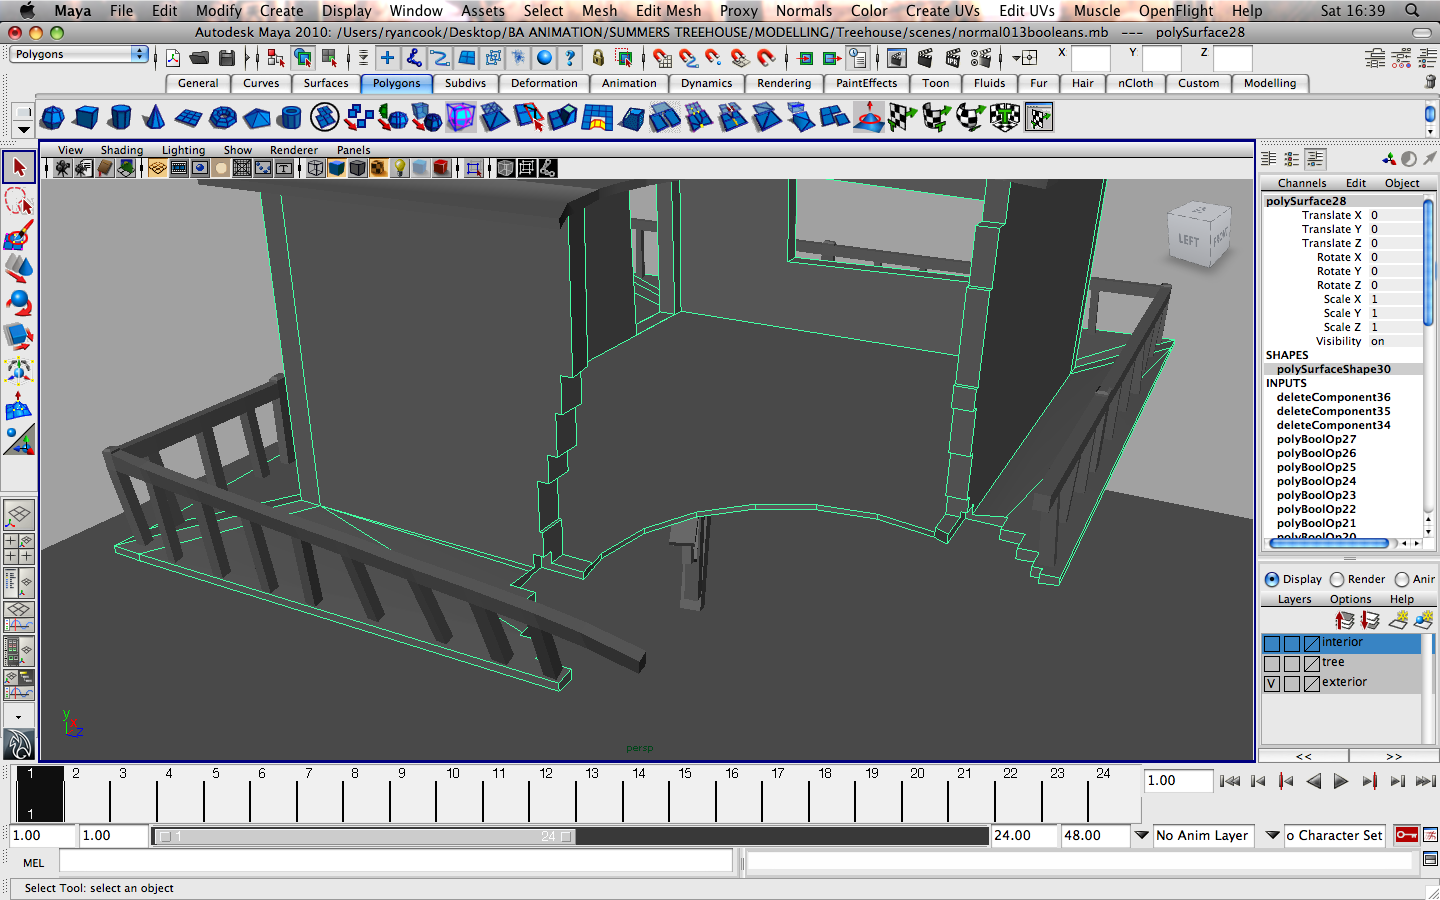The width and height of the screenshot is (1440, 900).
Task: Click the New Scene icon
Action: [x=173, y=58]
